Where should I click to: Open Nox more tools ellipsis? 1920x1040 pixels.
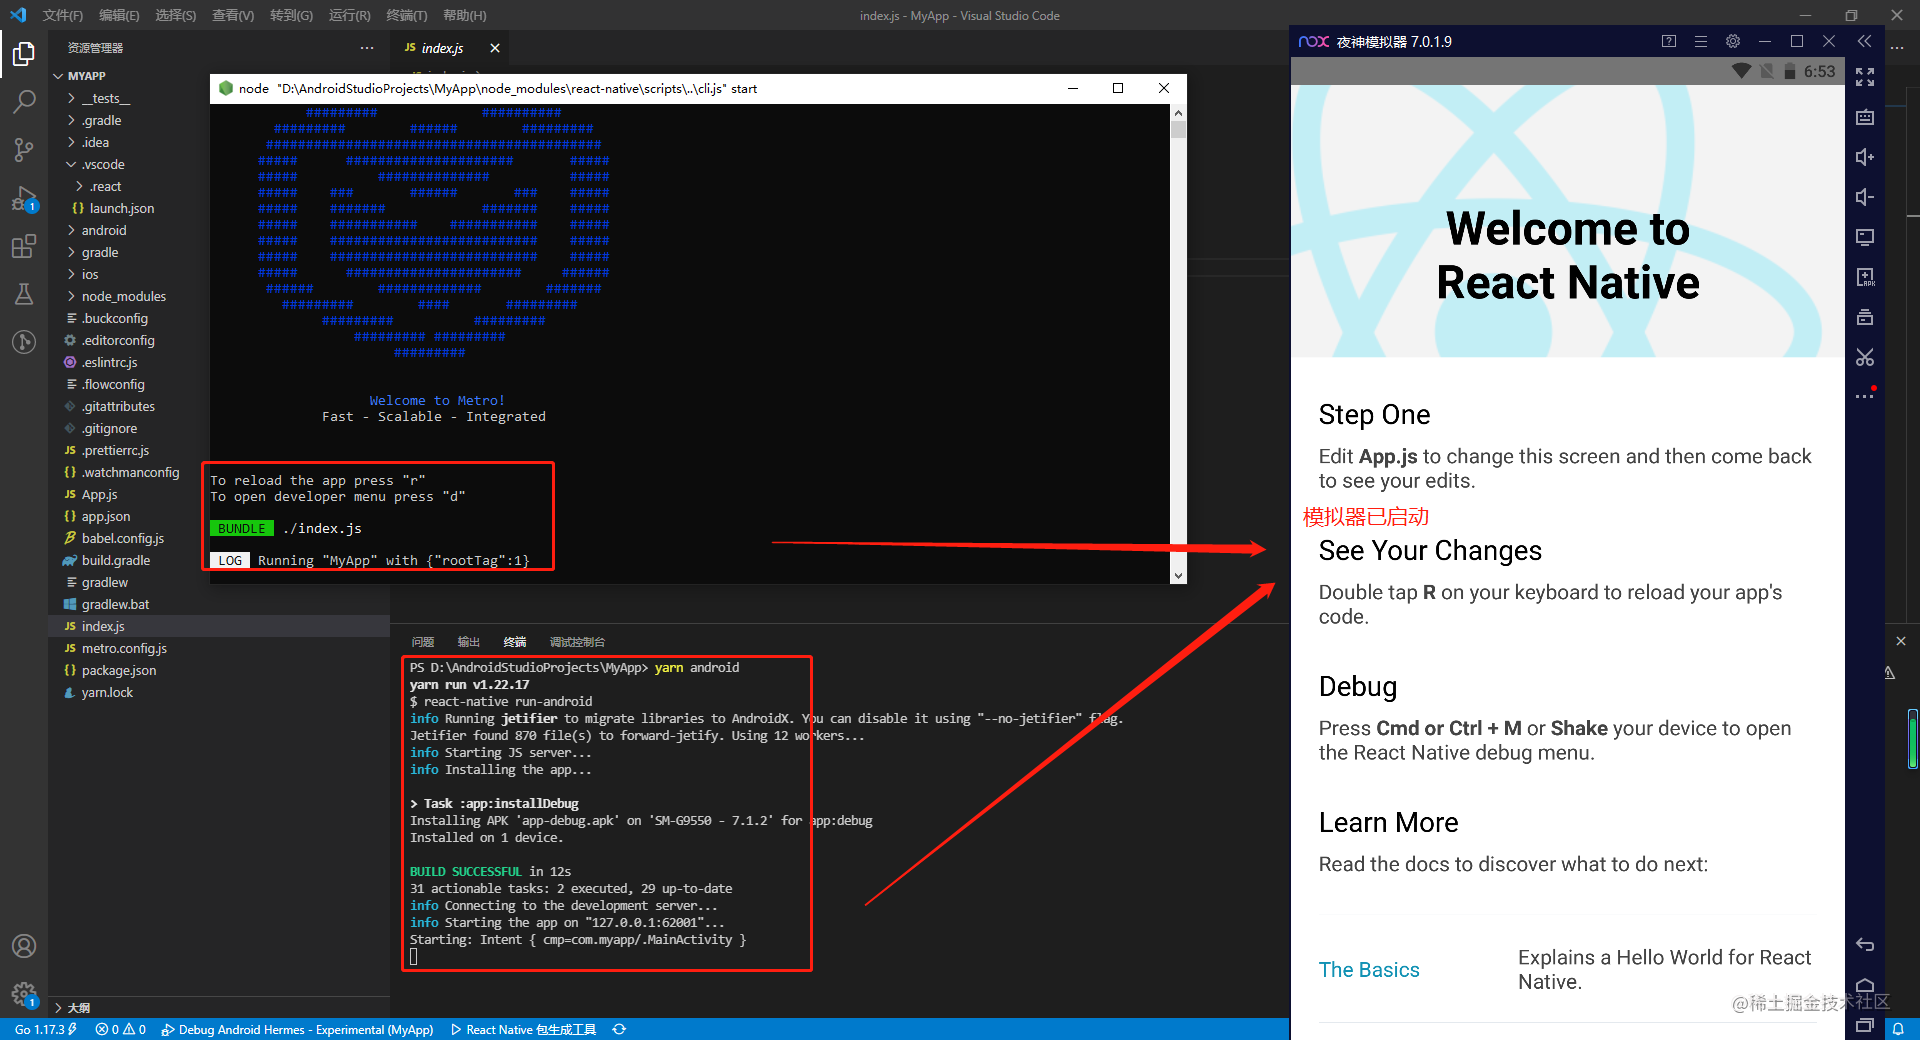1865,396
